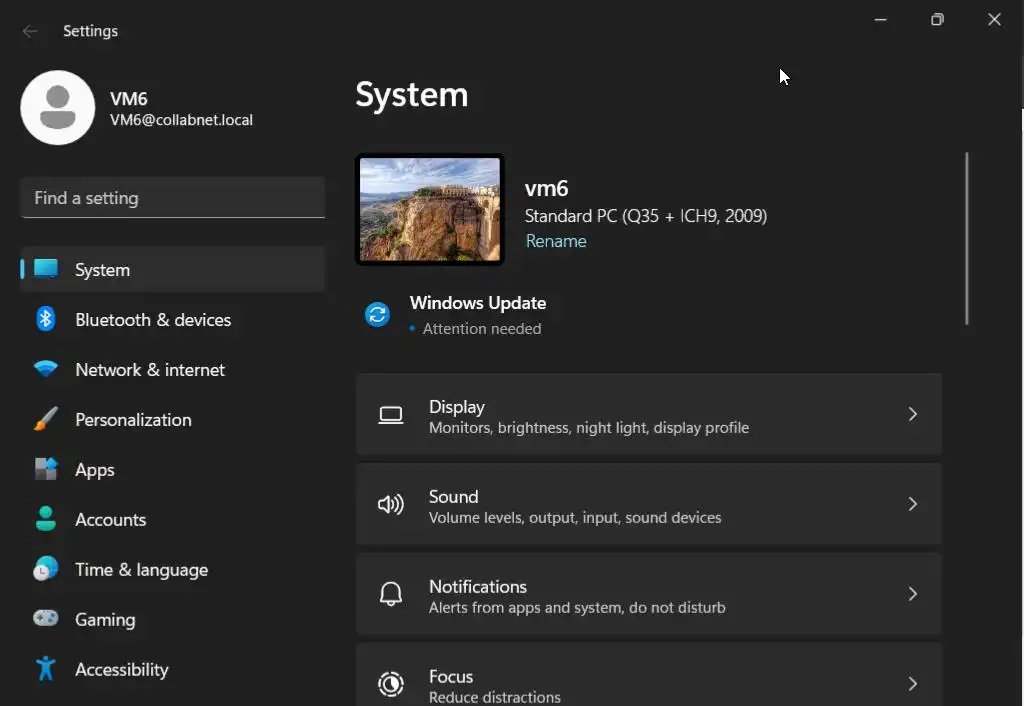
Task: Open Time & language settings section
Action: 141,569
